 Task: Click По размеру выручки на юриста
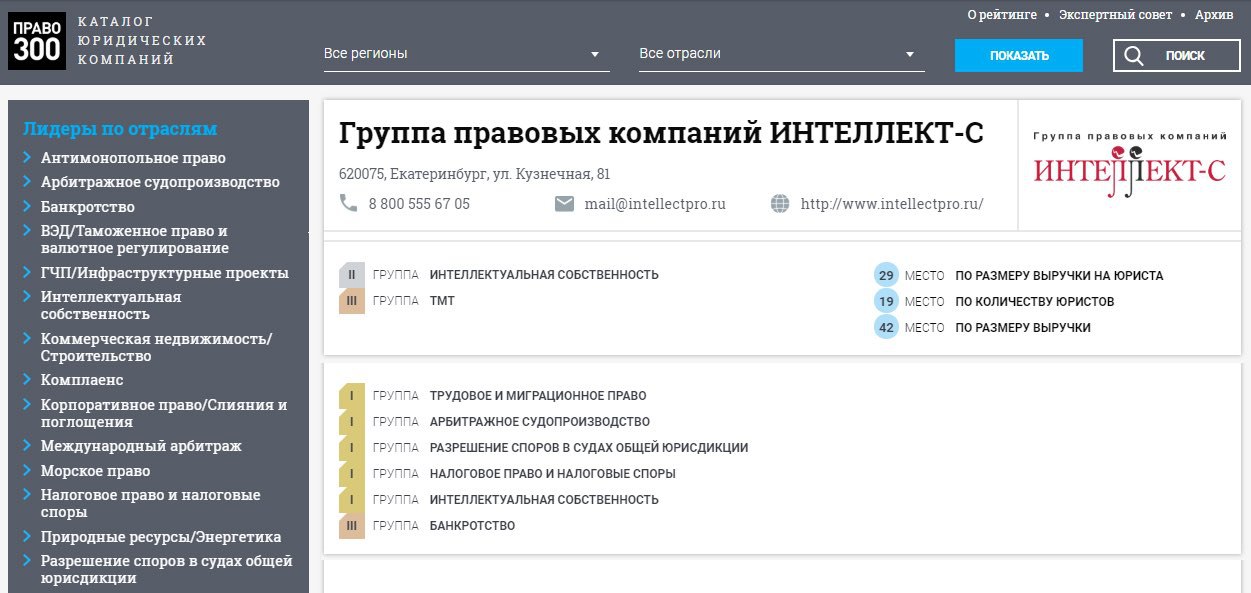pos(1060,275)
